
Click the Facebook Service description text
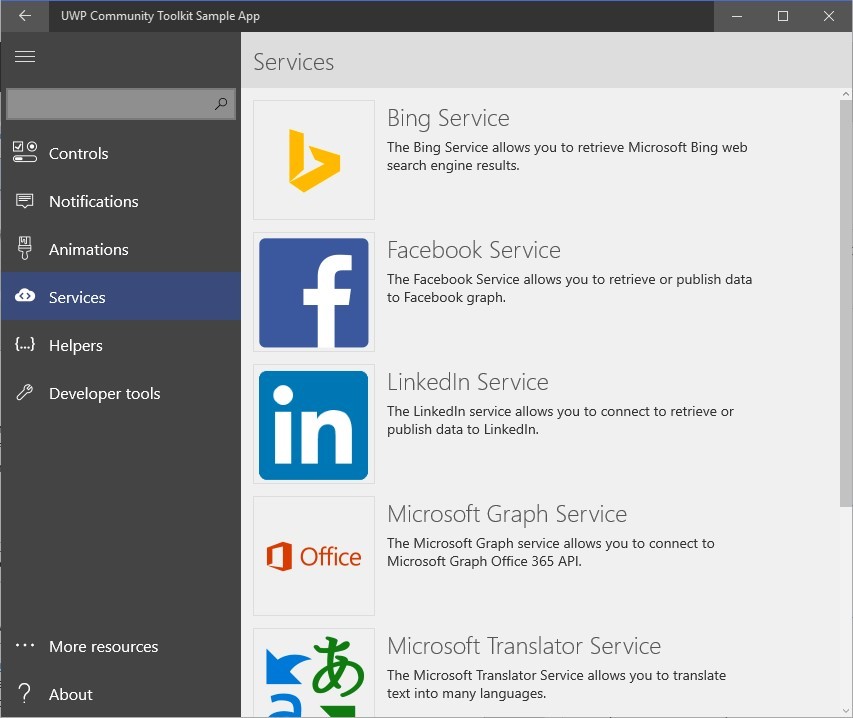pyautogui.click(x=570, y=288)
